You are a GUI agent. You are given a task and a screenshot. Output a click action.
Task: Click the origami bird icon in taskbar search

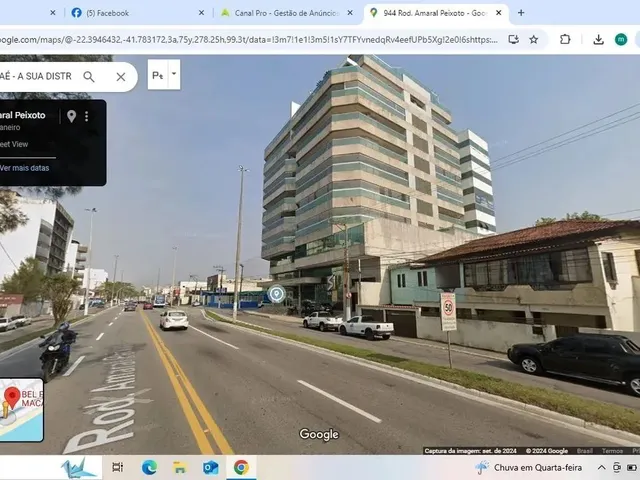[79, 468]
